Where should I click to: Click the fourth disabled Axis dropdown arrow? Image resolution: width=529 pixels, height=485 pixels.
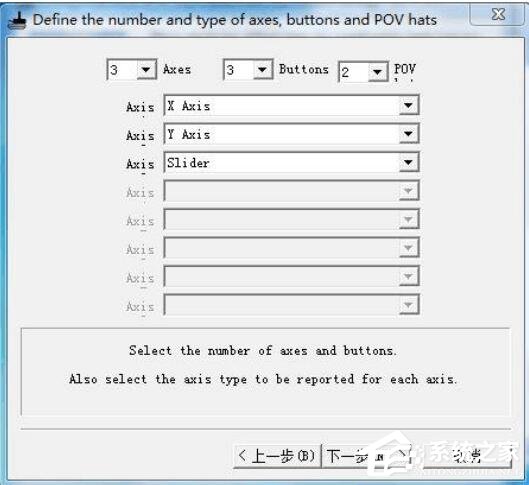pos(408,191)
